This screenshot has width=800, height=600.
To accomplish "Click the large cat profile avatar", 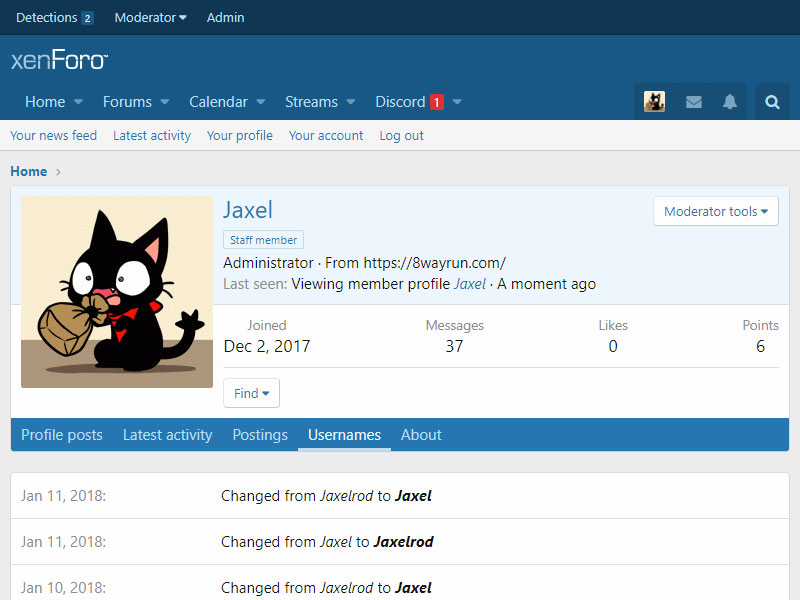I will tap(117, 292).
